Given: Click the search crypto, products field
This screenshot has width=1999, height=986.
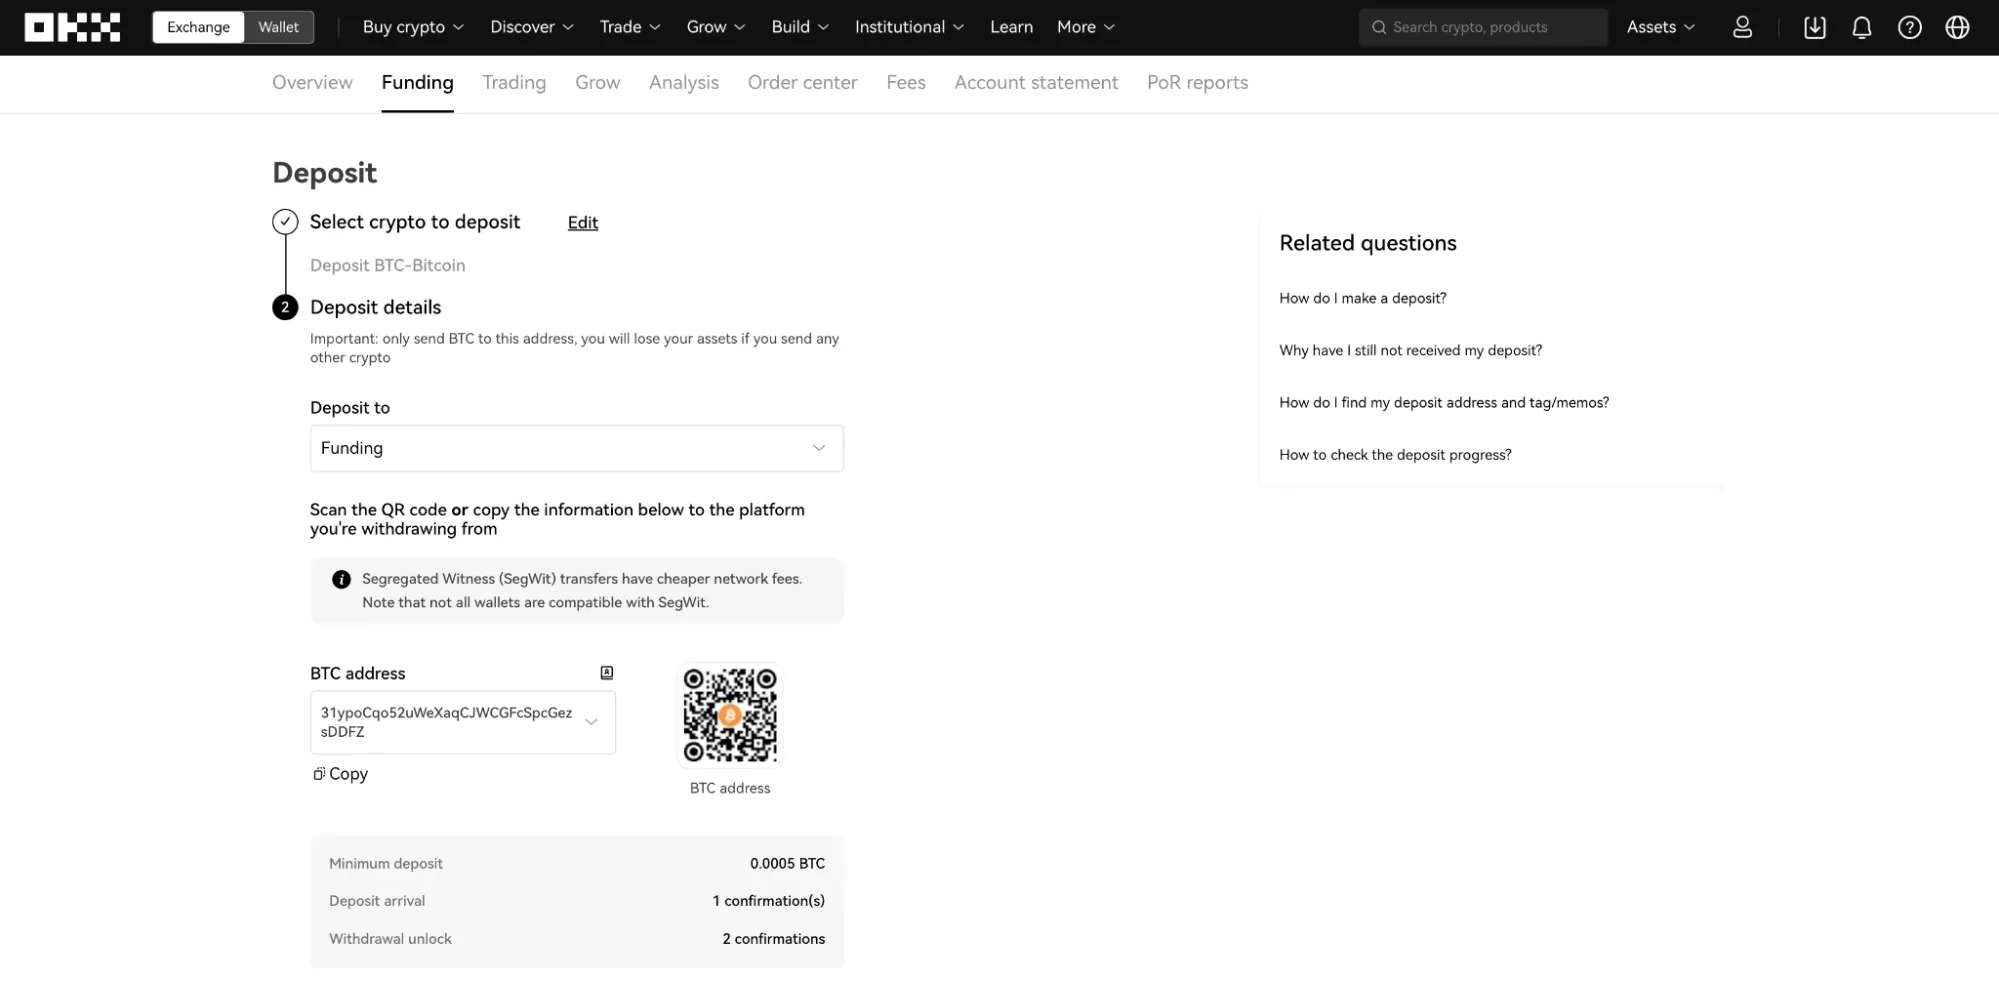Looking at the screenshot, I should click(x=1483, y=27).
